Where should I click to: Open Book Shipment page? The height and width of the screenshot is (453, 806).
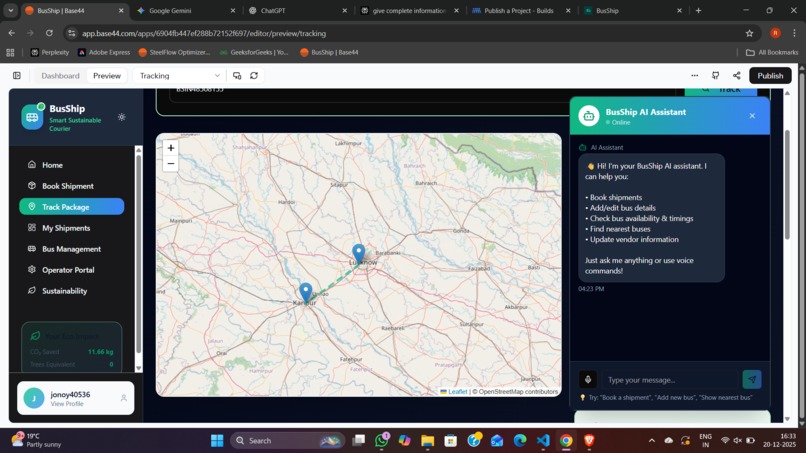pos(71,186)
